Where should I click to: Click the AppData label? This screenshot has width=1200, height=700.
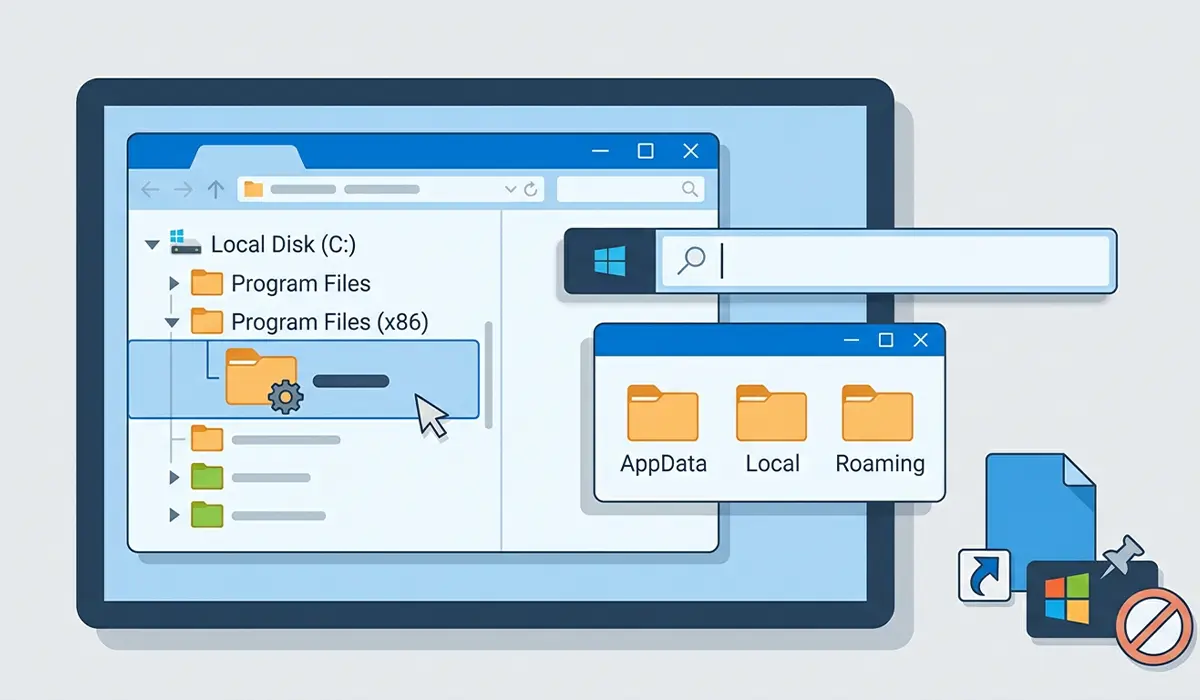(663, 464)
